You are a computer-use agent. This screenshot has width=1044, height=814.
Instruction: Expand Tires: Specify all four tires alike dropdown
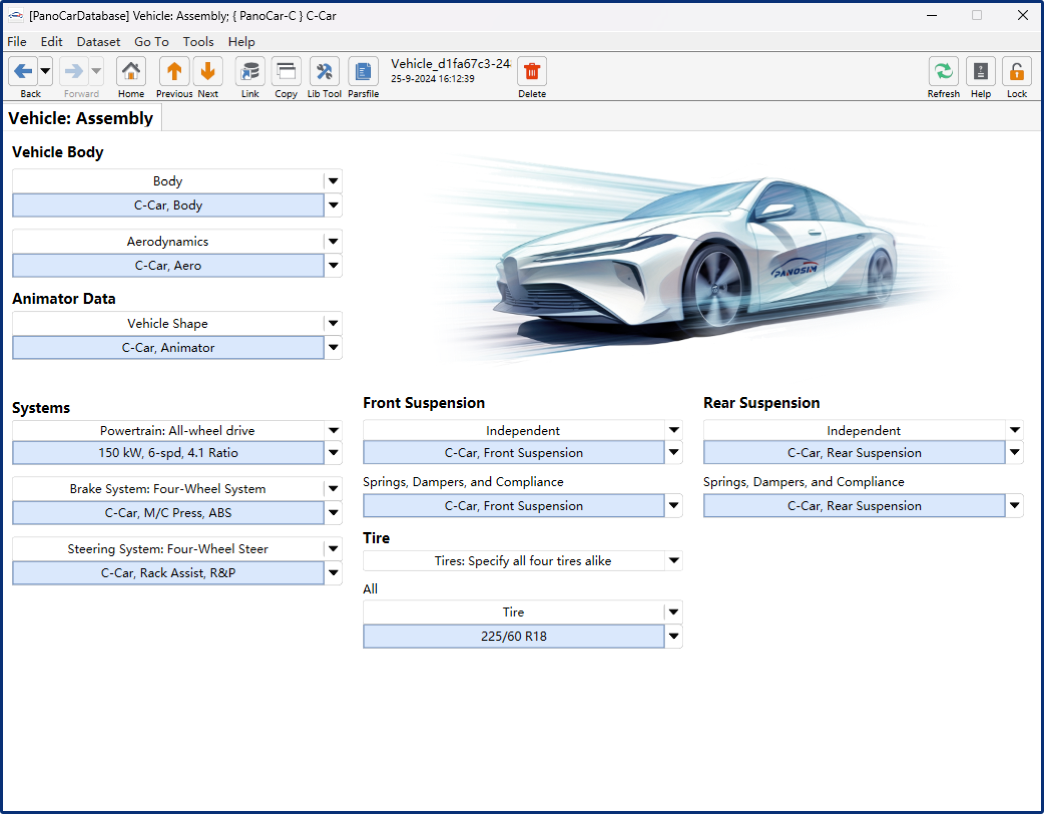tap(674, 561)
